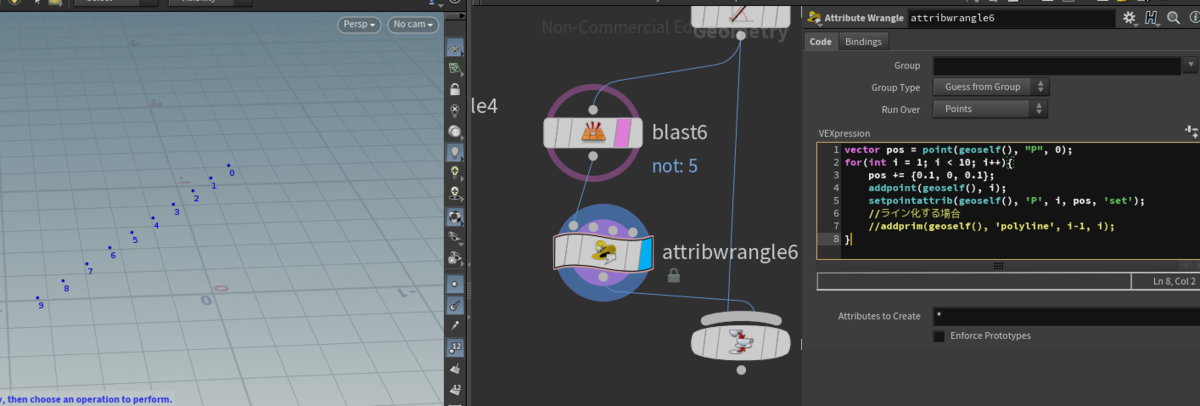This screenshot has width=1200, height=406.
Task: Toggle the primitive normals display icon
Action: point(455,369)
